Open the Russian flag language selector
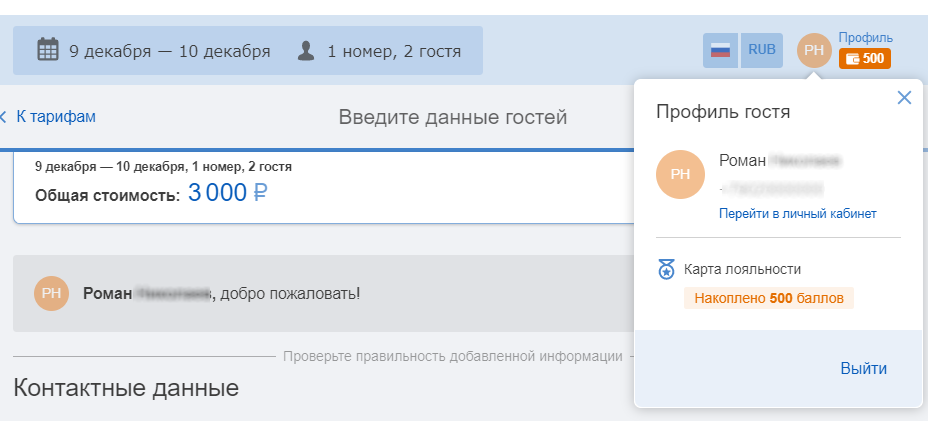This screenshot has height=421, width=928. coord(720,50)
